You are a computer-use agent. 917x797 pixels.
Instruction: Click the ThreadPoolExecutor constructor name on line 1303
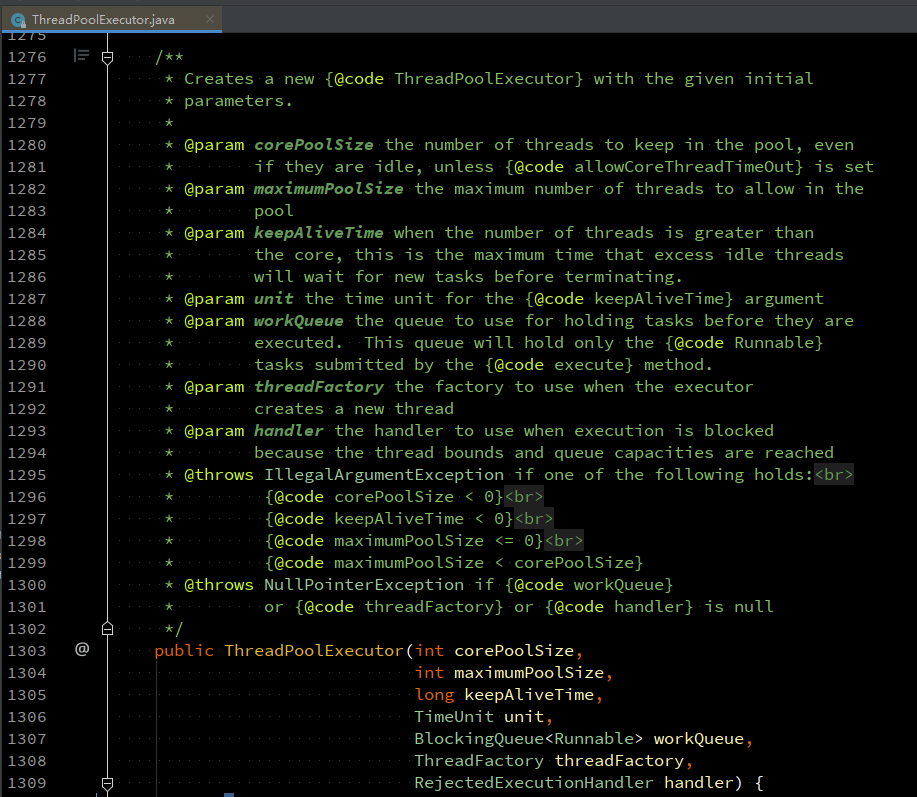click(313, 651)
